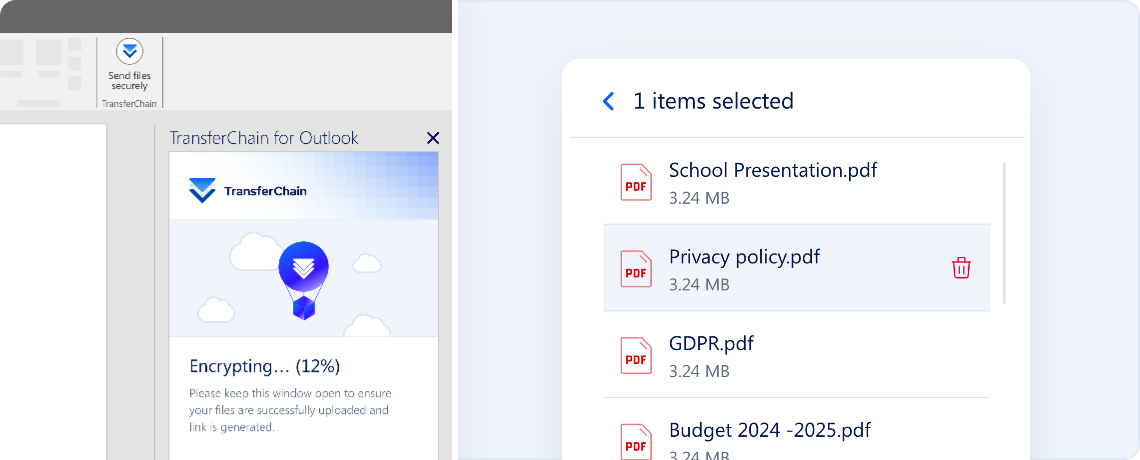Go back using the left chevron arrow

[x=608, y=101]
